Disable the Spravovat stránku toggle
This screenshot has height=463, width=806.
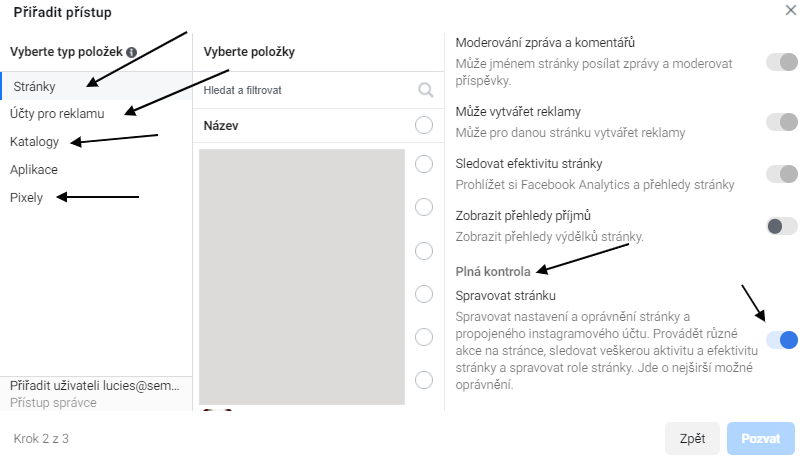pos(781,340)
